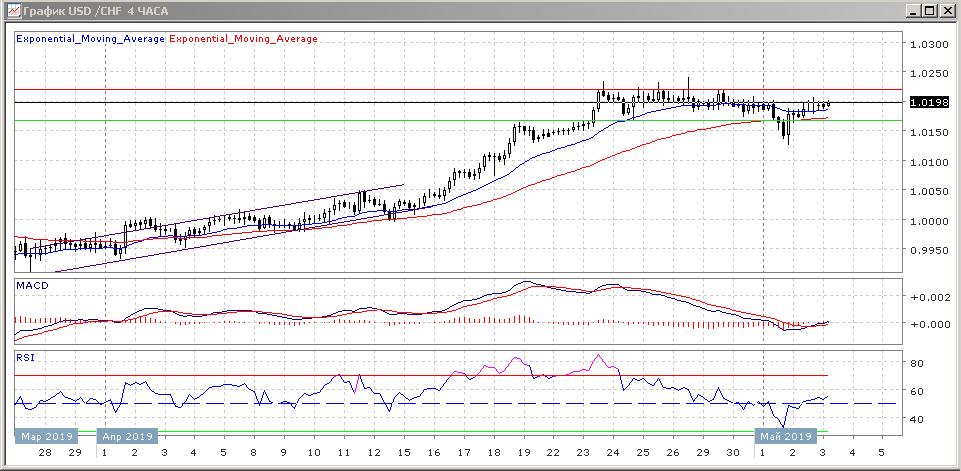This screenshot has height=471, width=961.
Task: Click the График USD/CHF 4 ЧАСА title text
Action: coord(96,10)
